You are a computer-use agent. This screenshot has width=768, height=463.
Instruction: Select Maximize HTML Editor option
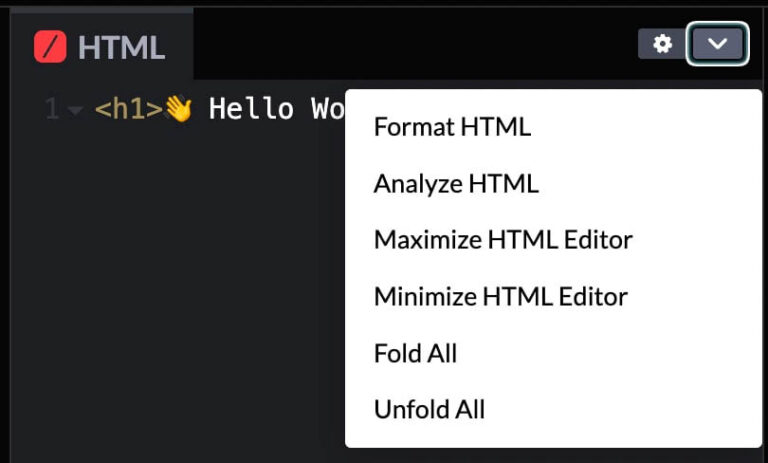[x=503, y=240]
